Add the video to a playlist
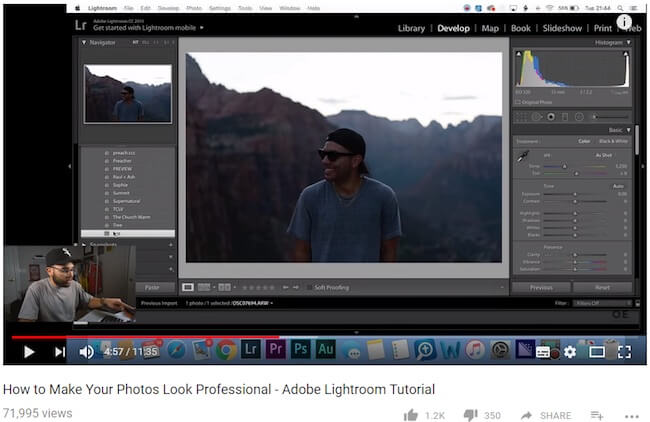This screenshot has height=422, width=650. (597, 415)
